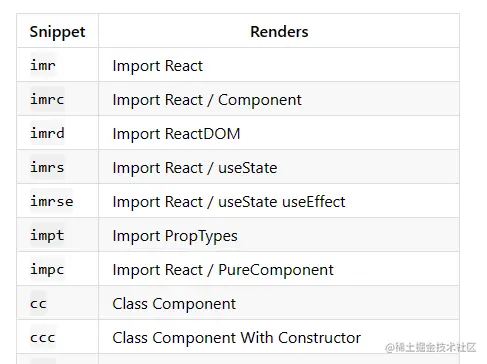Click the Import React description
Image resolution: width=487 pixels, height=364 pixels.
pyautogui.click(x=157, y=66)
